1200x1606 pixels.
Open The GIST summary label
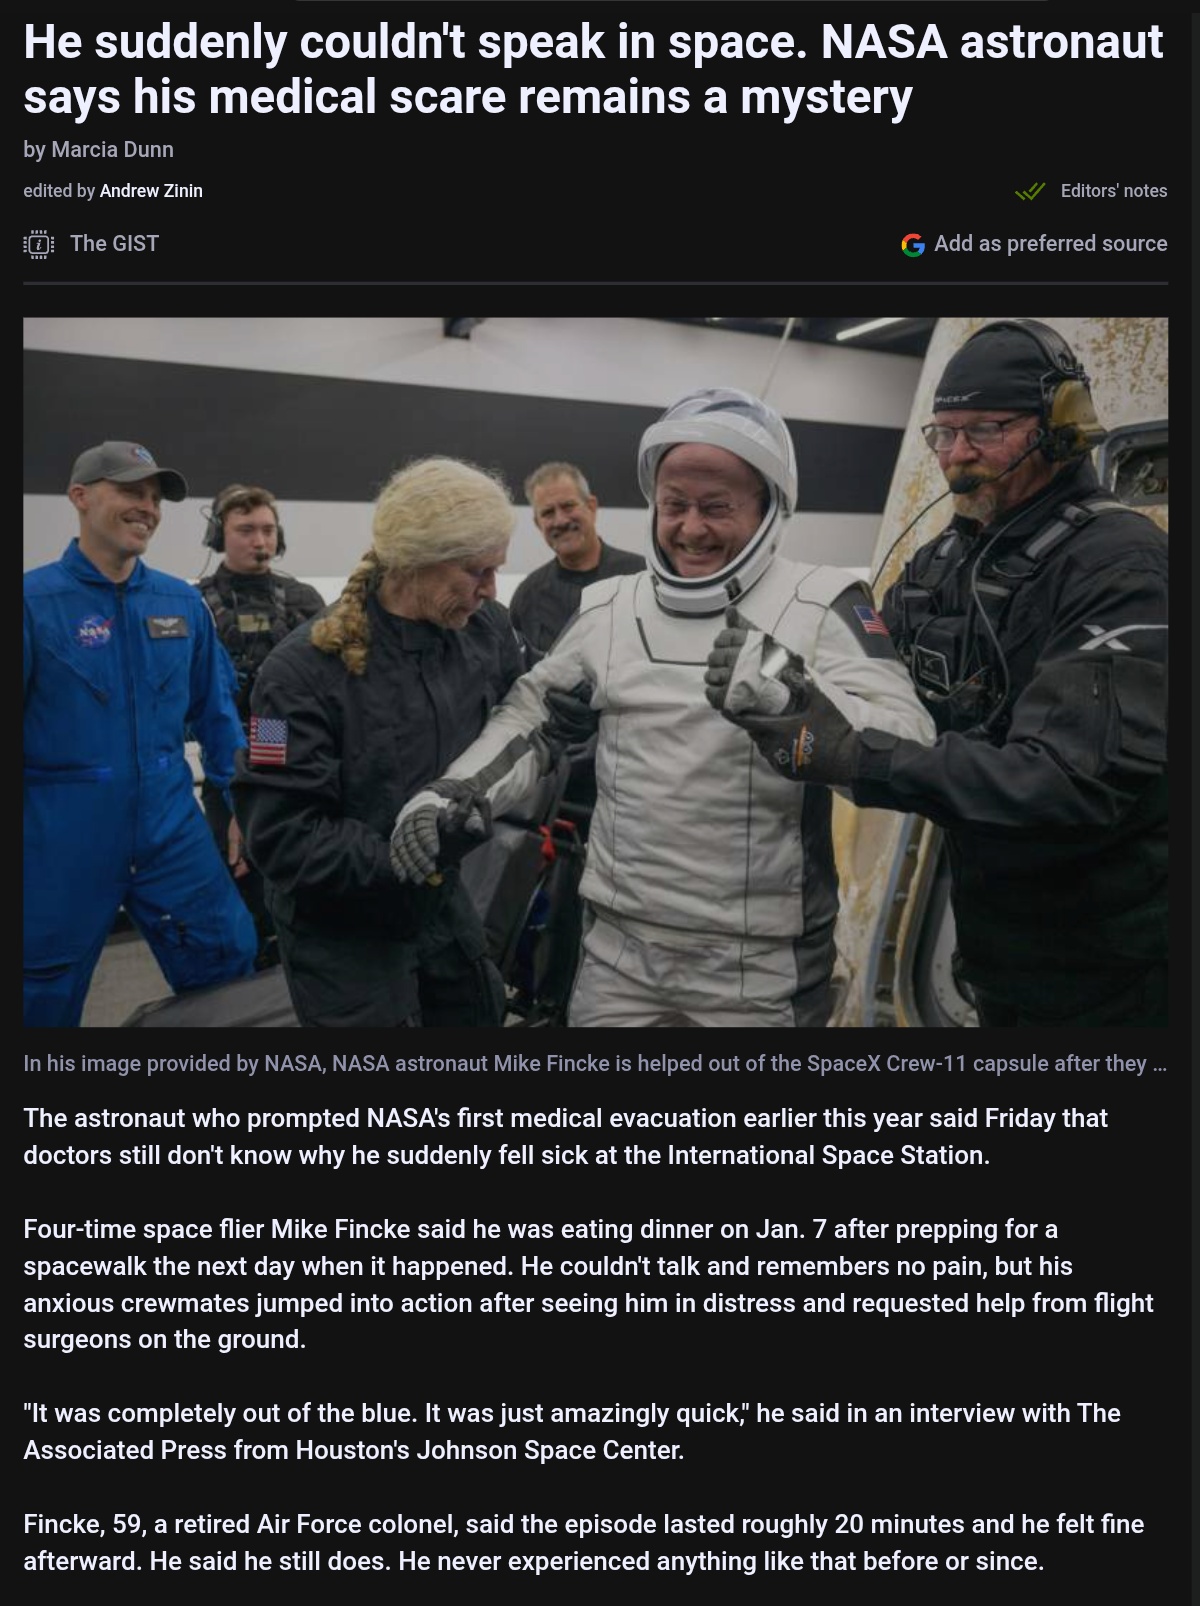(114, 243)
